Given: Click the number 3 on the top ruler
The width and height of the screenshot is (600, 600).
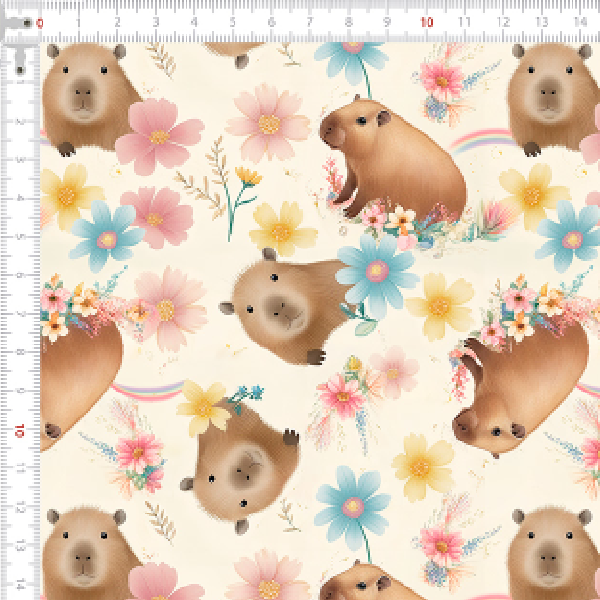Looking at the screenshot, I should coord(156,22).
